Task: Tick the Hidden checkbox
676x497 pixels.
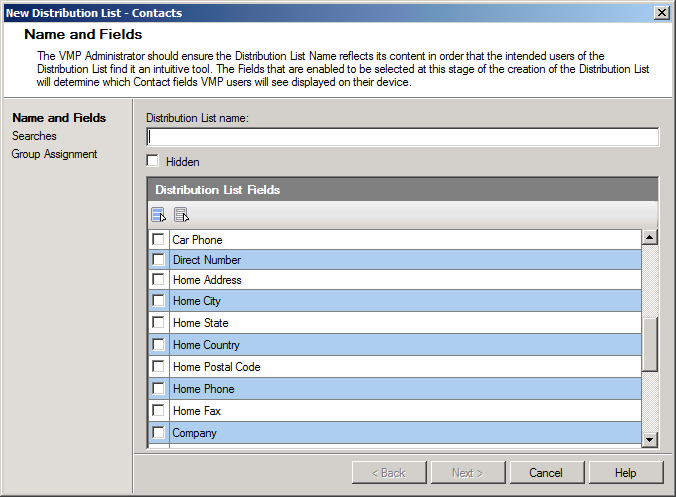Action: pyautogui.click(x=153, y=161)
